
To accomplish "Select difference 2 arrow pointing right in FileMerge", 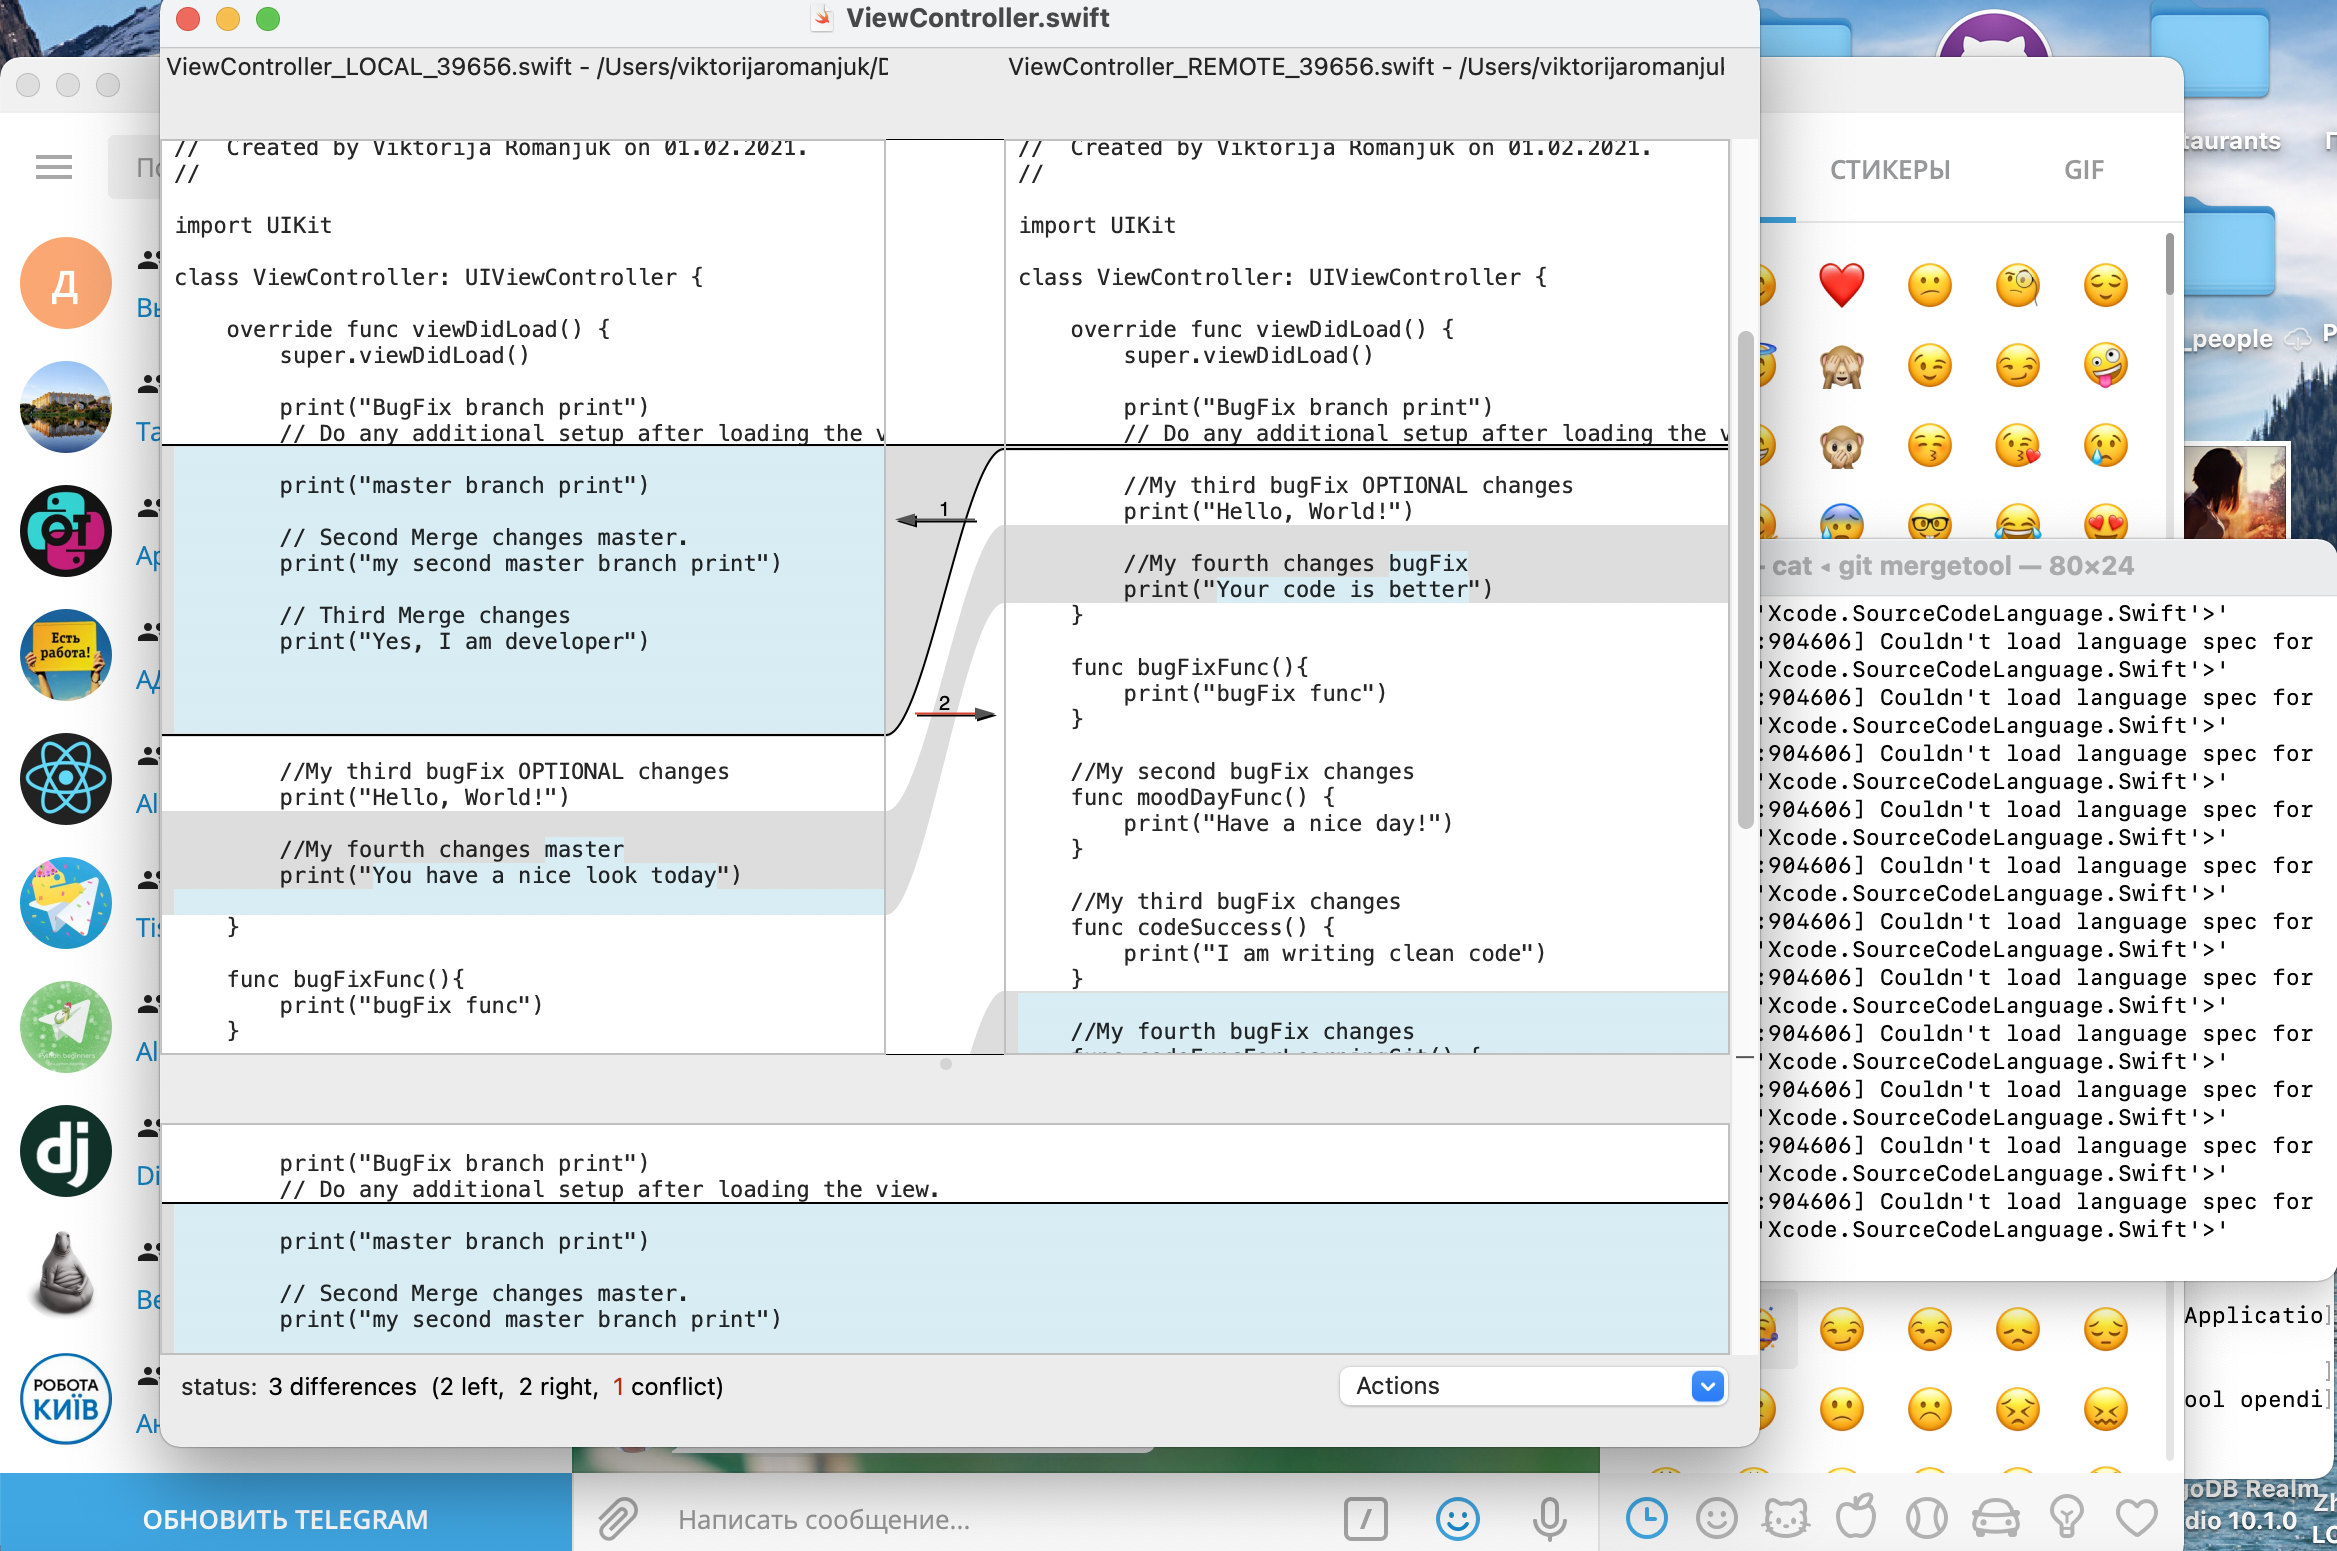I will tap(956, 713).
